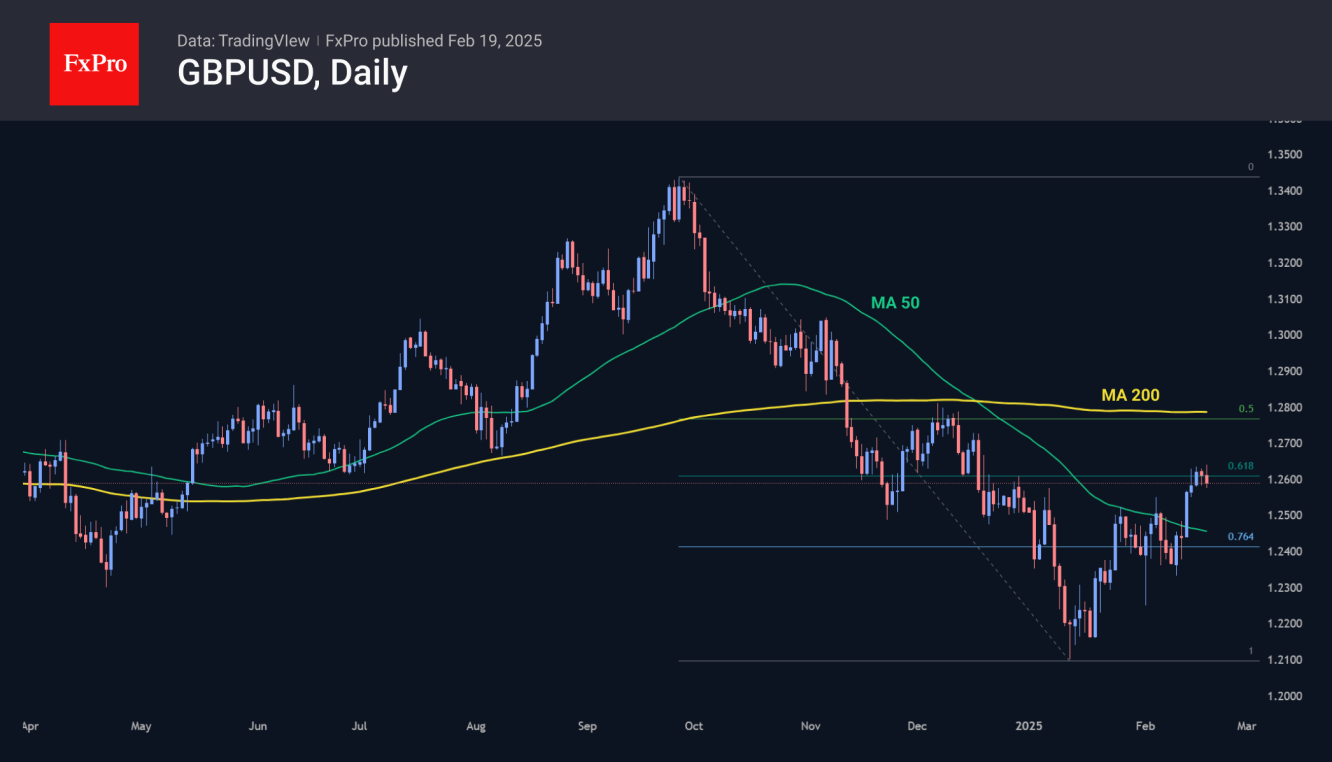Click the 'May' time axis label
This screenshot has height=762, width=1332.
point(141,726)
